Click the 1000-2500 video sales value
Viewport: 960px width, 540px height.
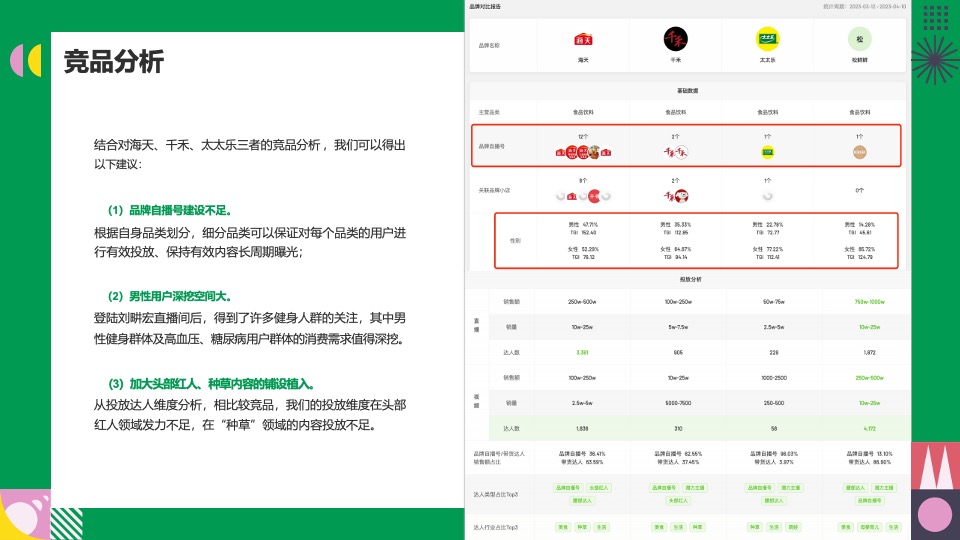coord(774,378)
